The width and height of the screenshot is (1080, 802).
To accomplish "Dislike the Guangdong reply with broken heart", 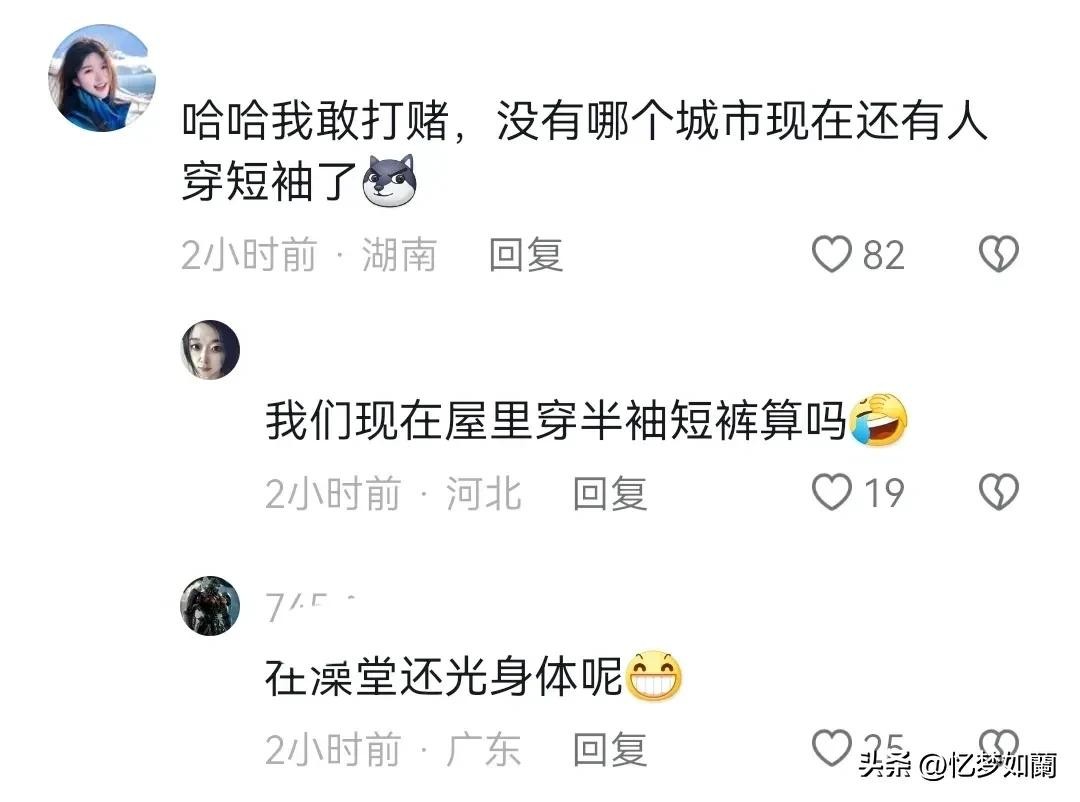I will click(999, 743).
